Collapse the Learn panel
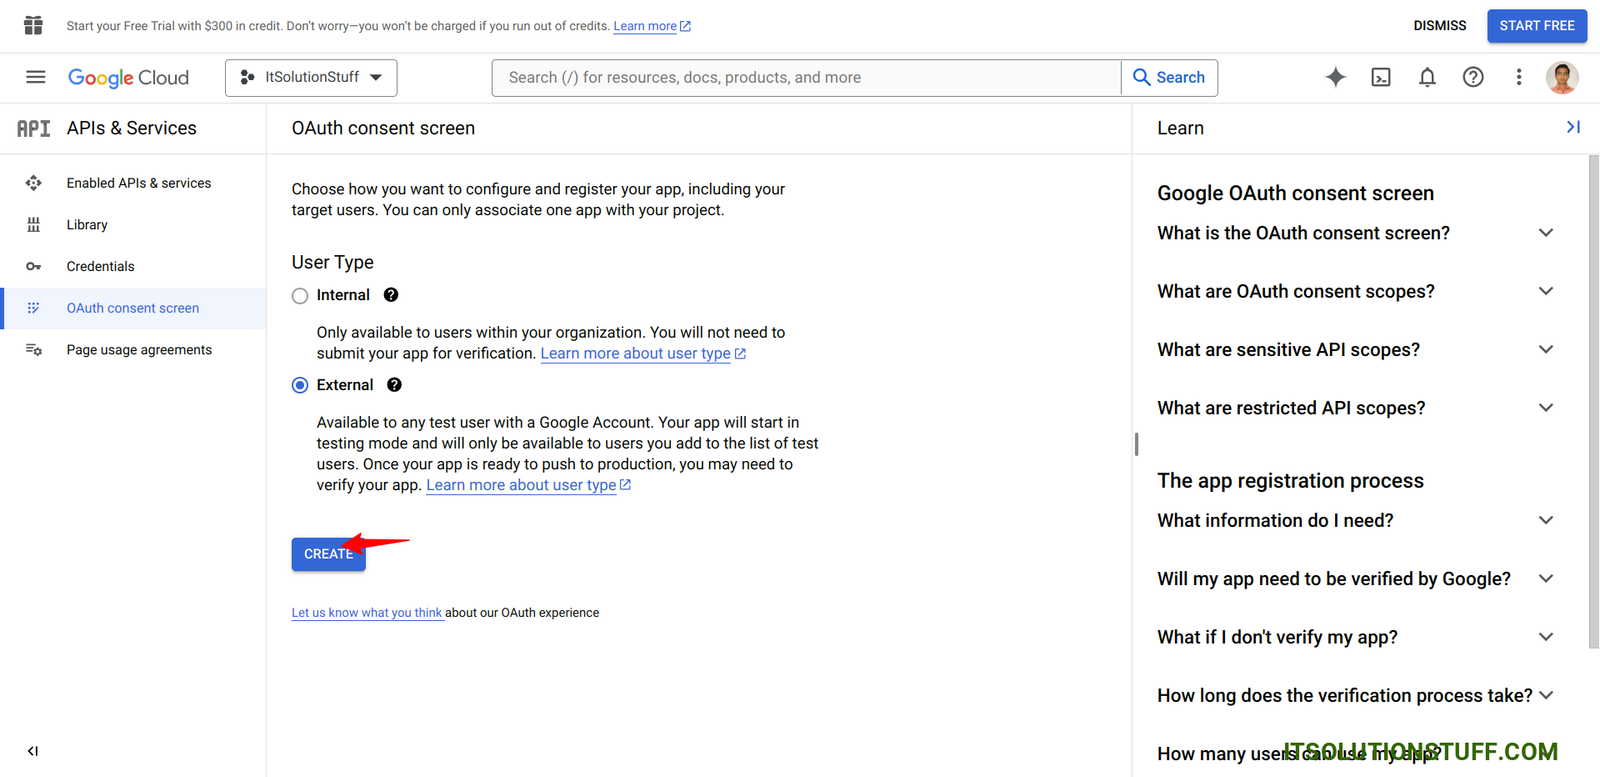 1573,127
